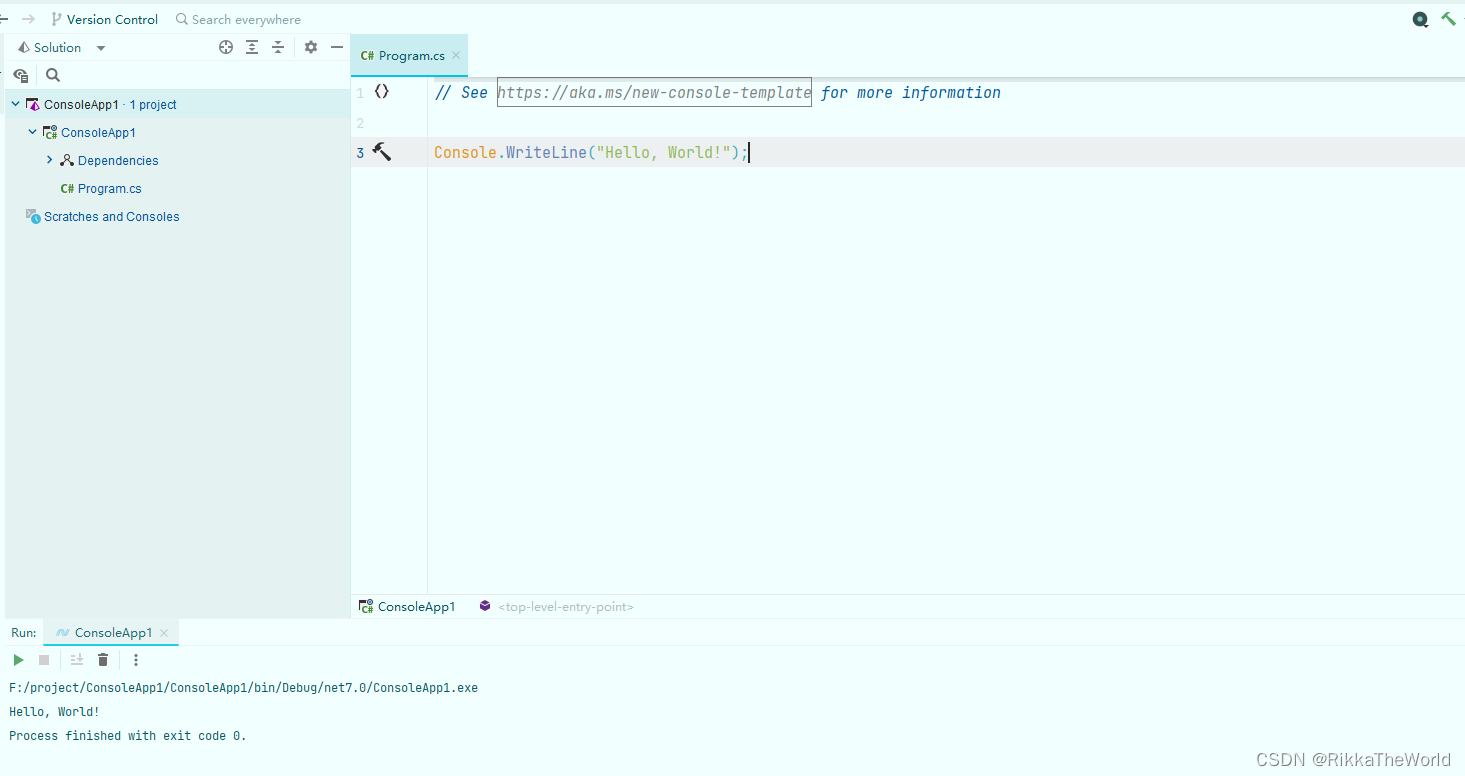1465x776 pixels.
Task: Click the locate opened file crosshair icon
Action: tap(226, 47)
